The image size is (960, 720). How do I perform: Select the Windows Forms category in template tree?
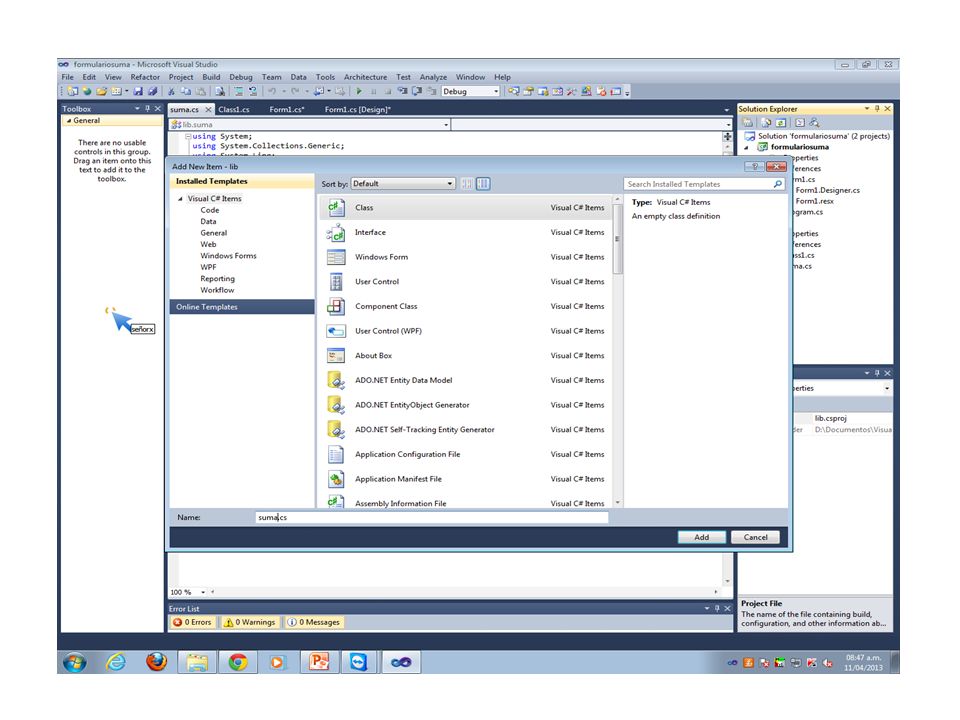228,256
